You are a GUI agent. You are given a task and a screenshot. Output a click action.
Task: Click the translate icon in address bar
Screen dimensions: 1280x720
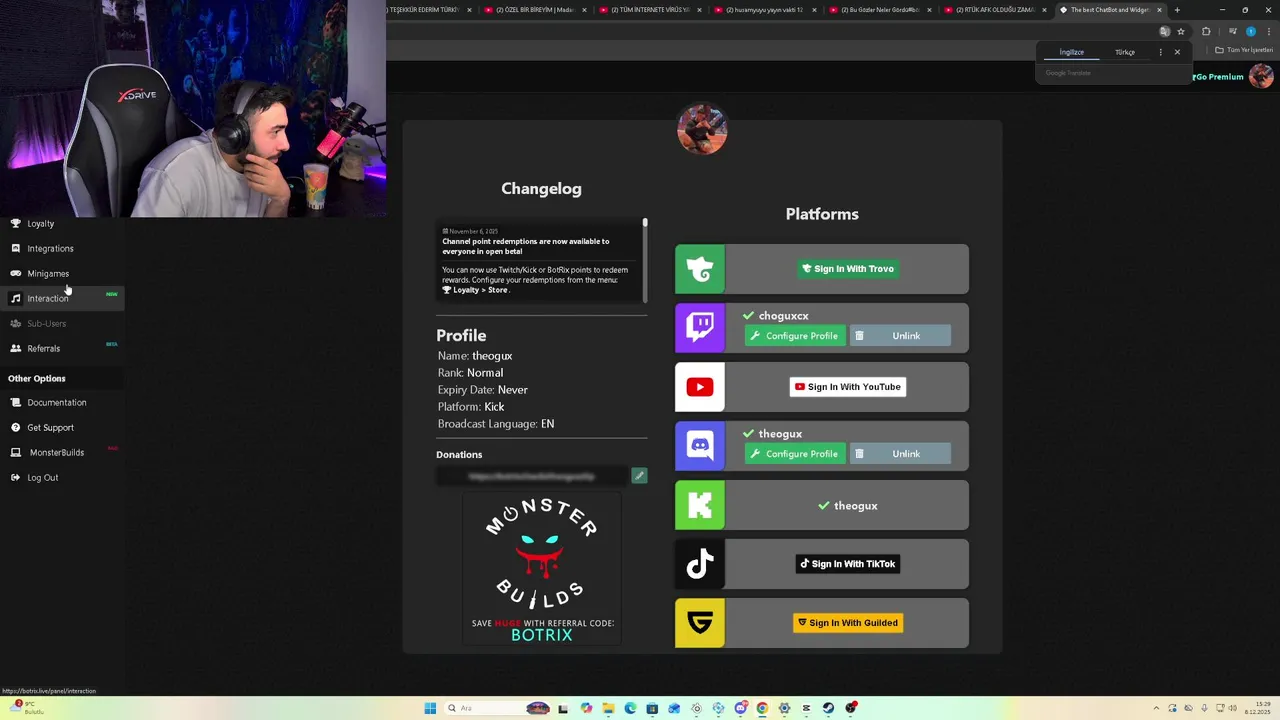[1164, 31]
